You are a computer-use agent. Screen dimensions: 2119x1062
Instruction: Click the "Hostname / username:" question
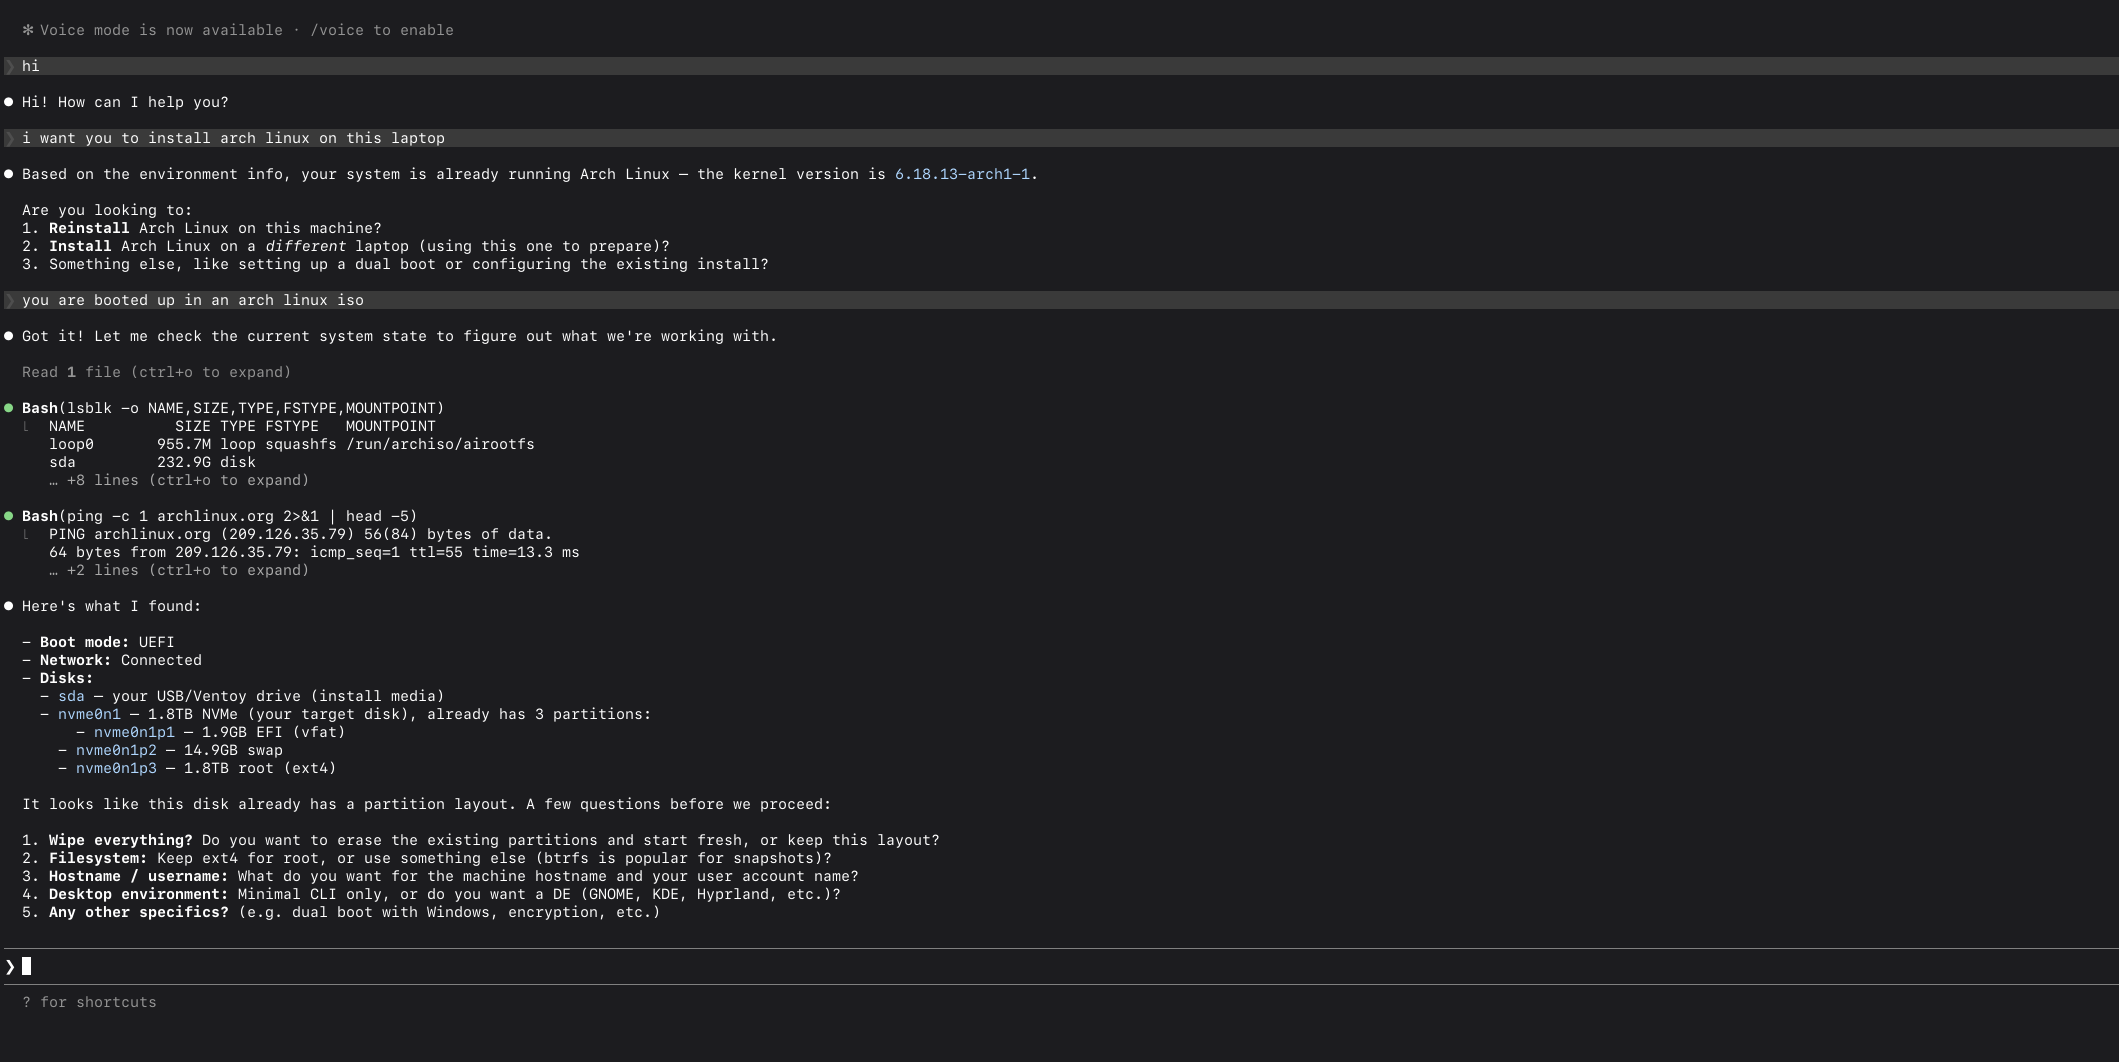(440, 876)
